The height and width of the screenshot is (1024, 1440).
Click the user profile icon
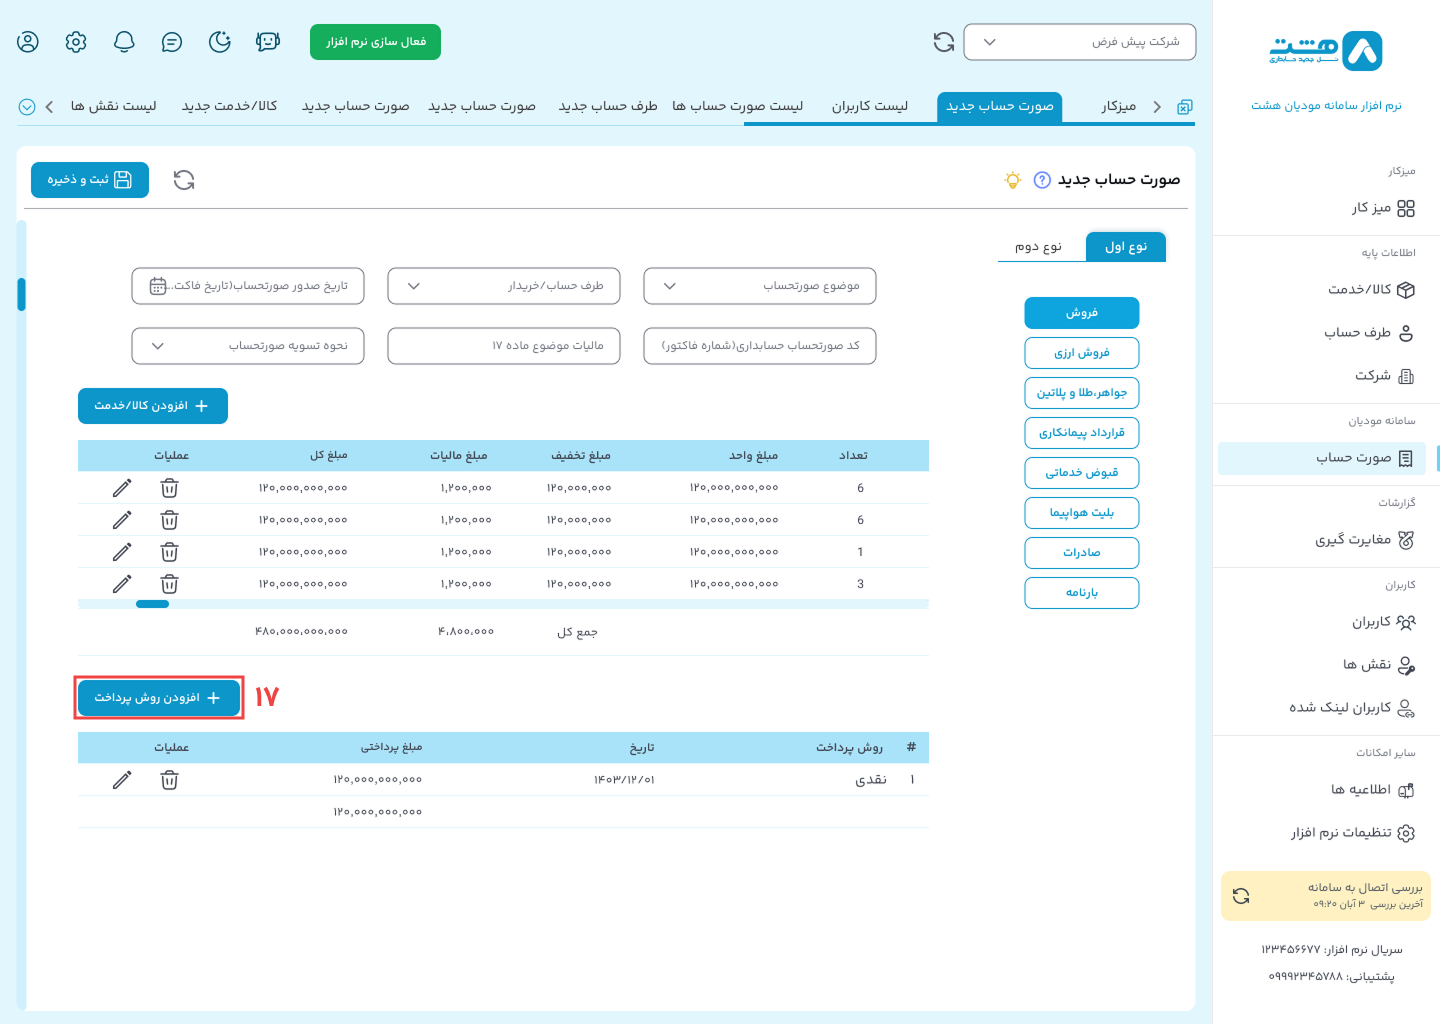(28, 42)
